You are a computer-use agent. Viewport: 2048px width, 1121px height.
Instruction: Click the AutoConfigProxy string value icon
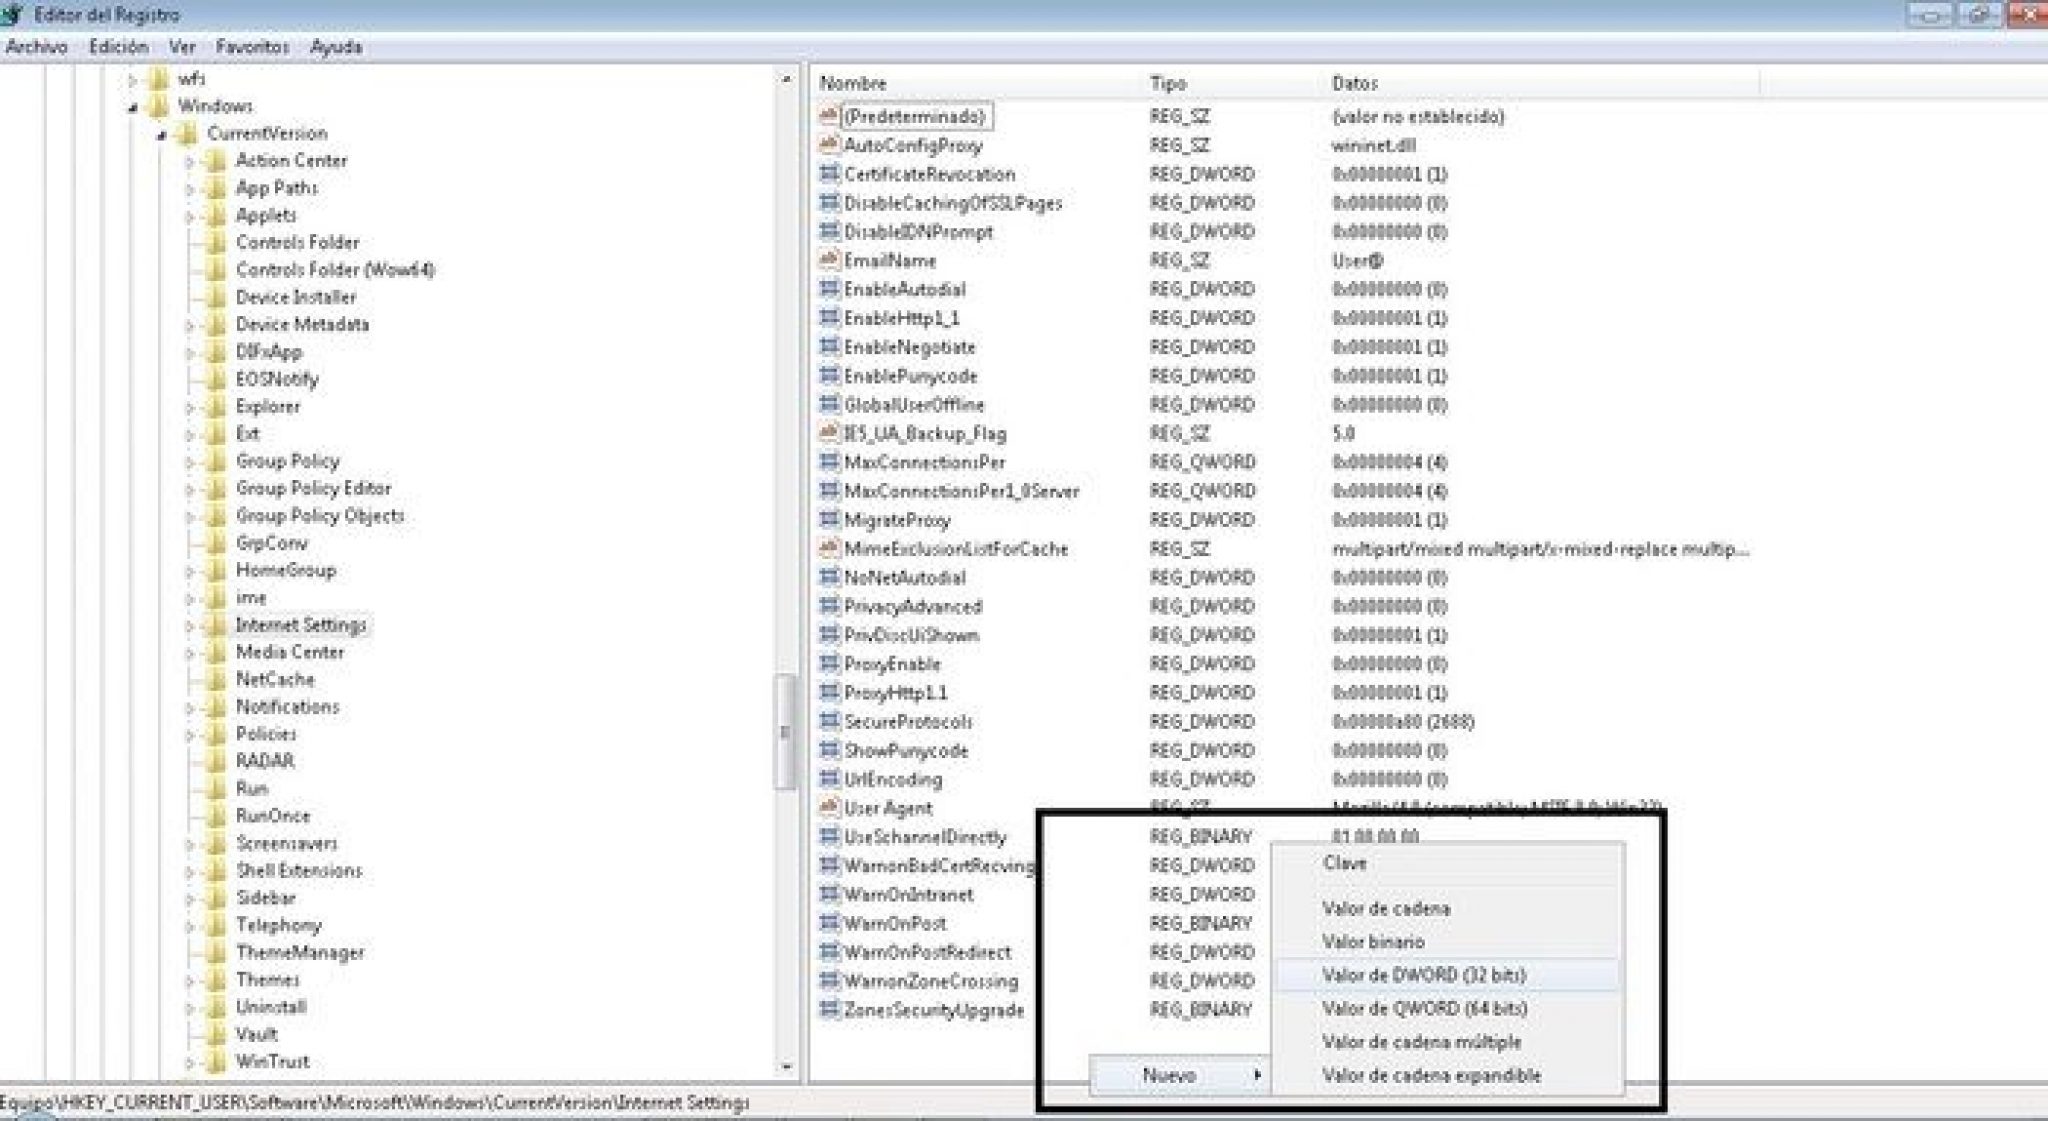click(x=828, y=144)
